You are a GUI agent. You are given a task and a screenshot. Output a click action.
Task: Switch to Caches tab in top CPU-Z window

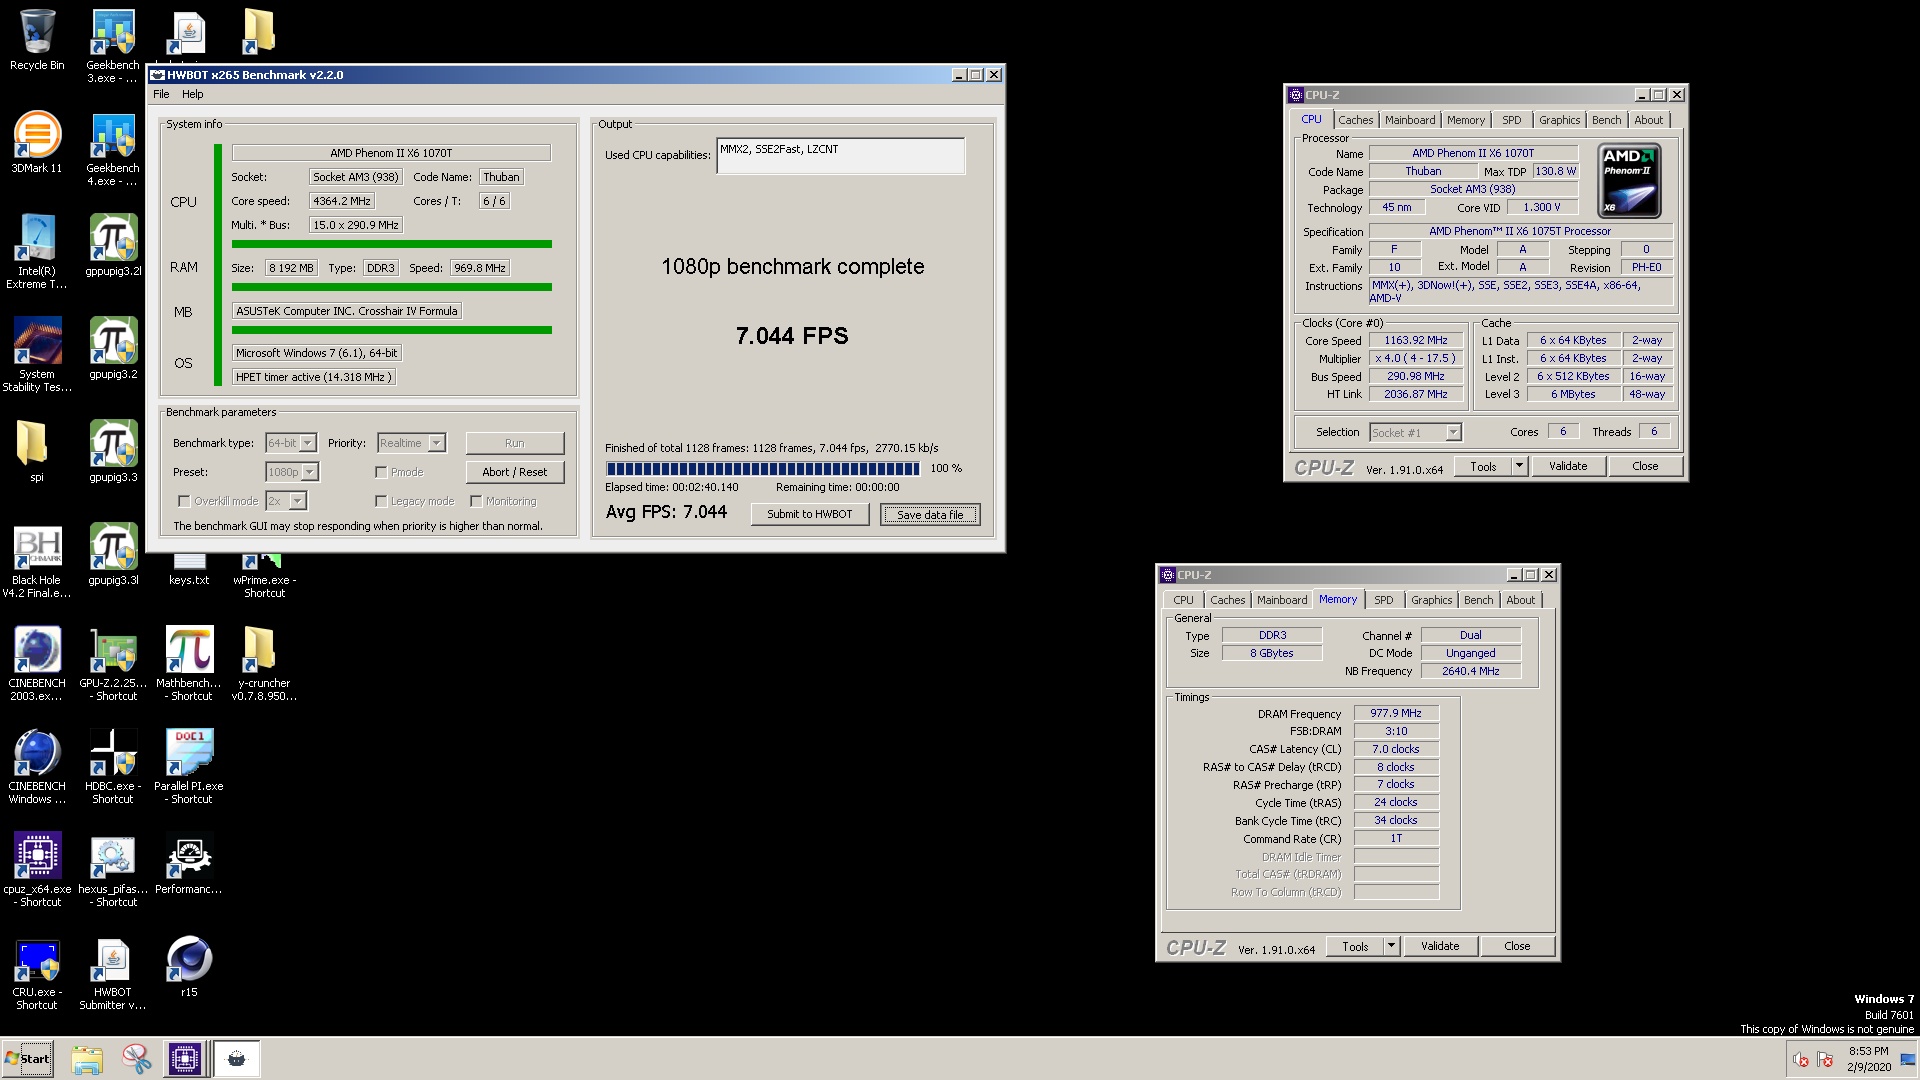click(1355, 120)
